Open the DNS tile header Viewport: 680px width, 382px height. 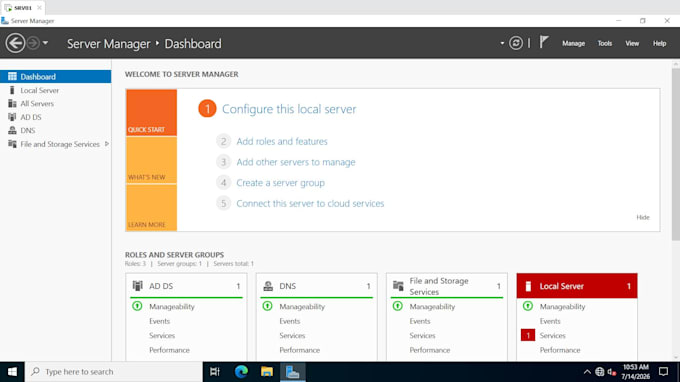click(317, 286)
